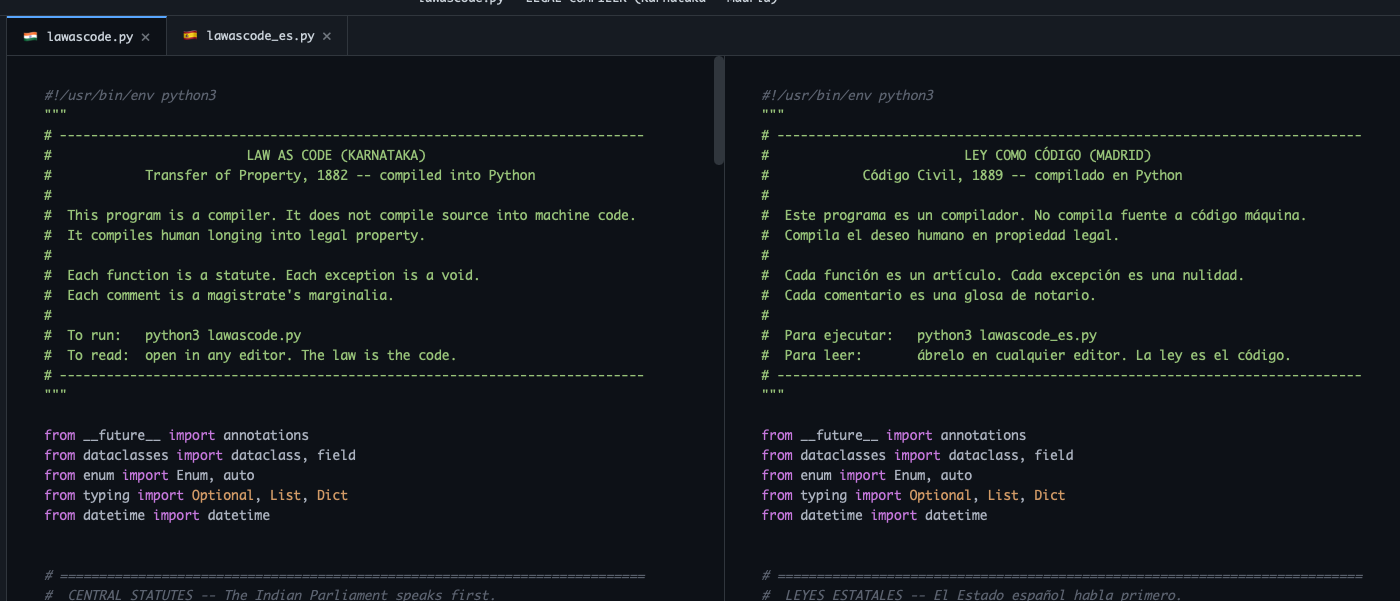Close the lawascode.py tab
Screen dimensions: 1400x601
145,37
